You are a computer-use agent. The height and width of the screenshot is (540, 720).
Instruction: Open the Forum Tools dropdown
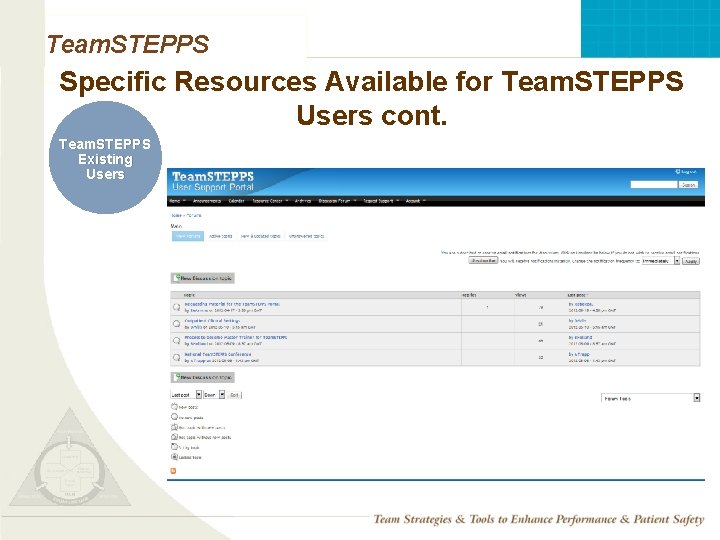651,398
